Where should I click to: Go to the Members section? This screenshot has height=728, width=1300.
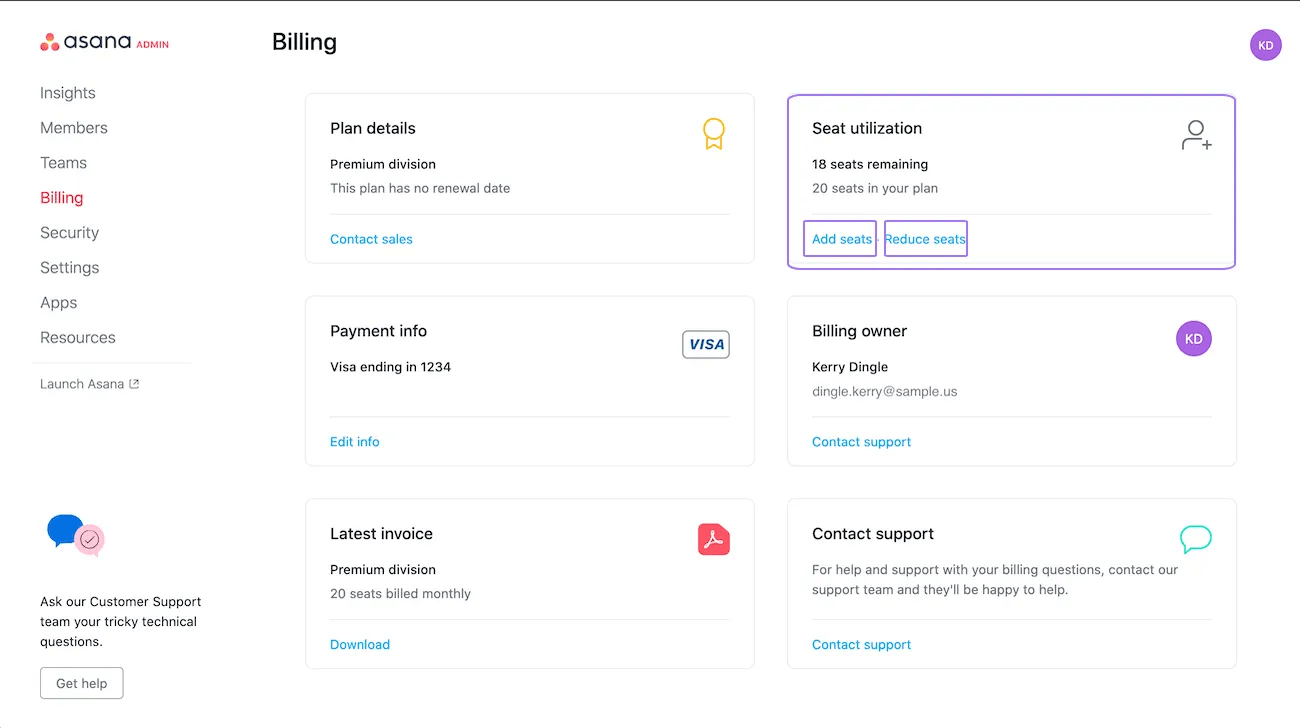click(x=74, y=128)
